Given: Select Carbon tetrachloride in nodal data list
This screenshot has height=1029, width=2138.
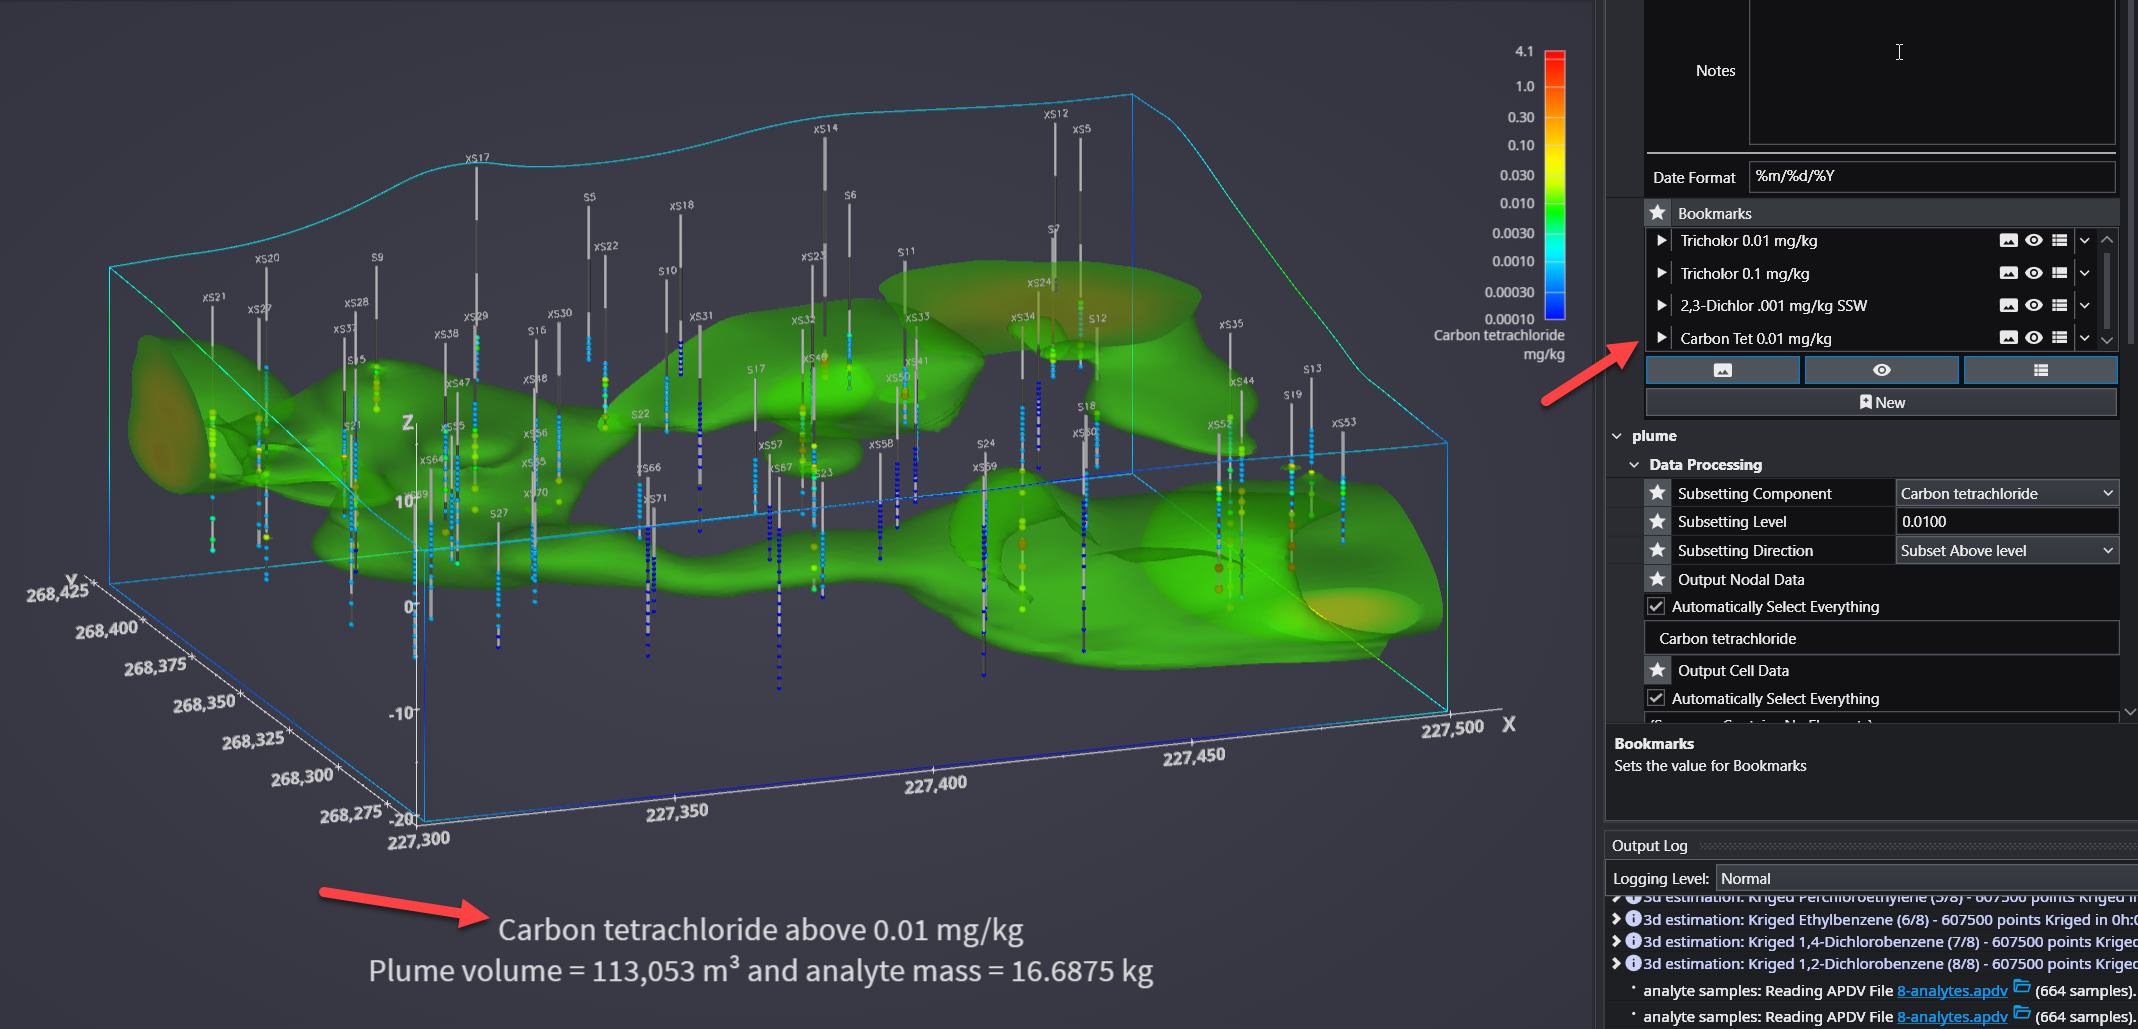Looking at the screenshot, I should [x=1727, y=639].
